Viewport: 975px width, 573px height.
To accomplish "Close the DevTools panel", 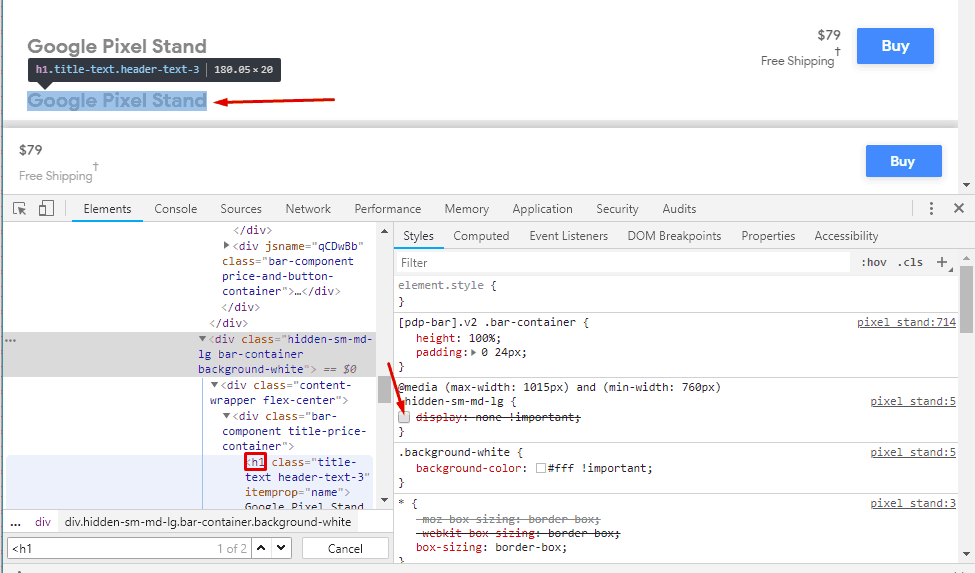I will (x=959, y=209).
